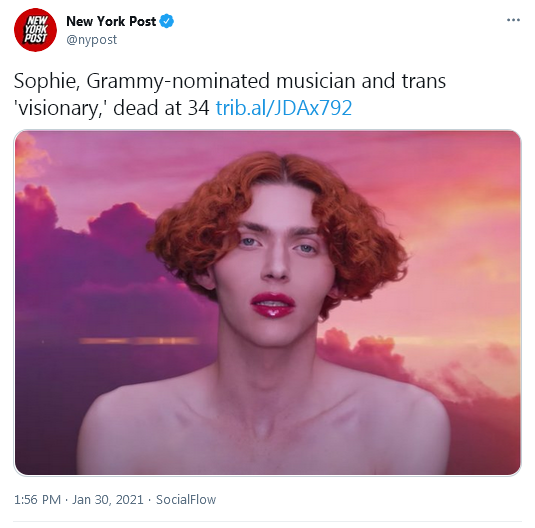535x528 pixels.
Task: Click the 1:56 PM timestamp
Action: pyautogui.click(x=37, y=500)
